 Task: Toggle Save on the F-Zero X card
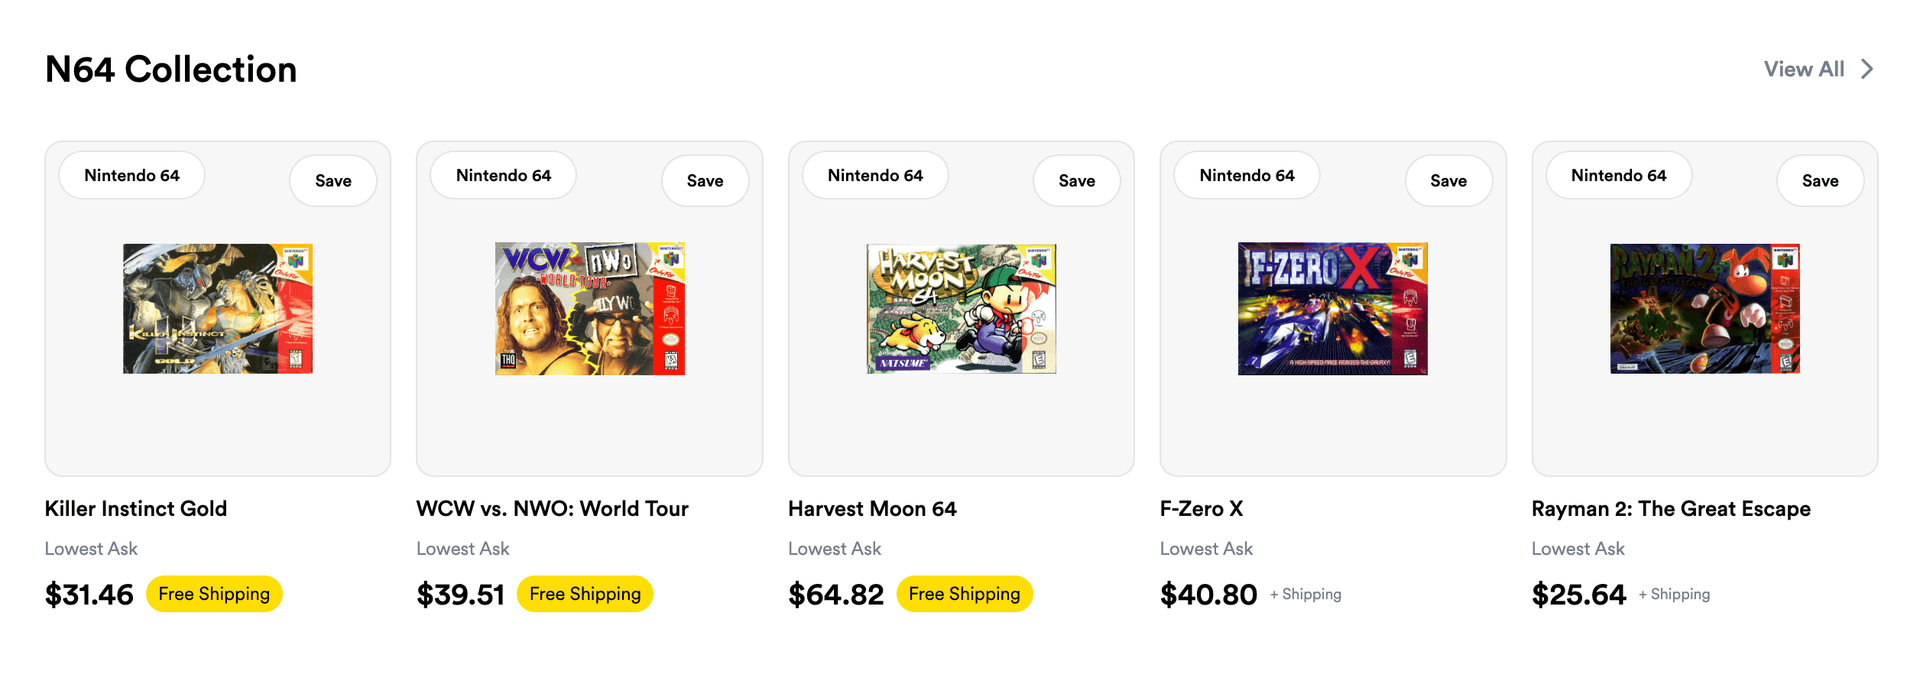click(x=1448, y=181)
